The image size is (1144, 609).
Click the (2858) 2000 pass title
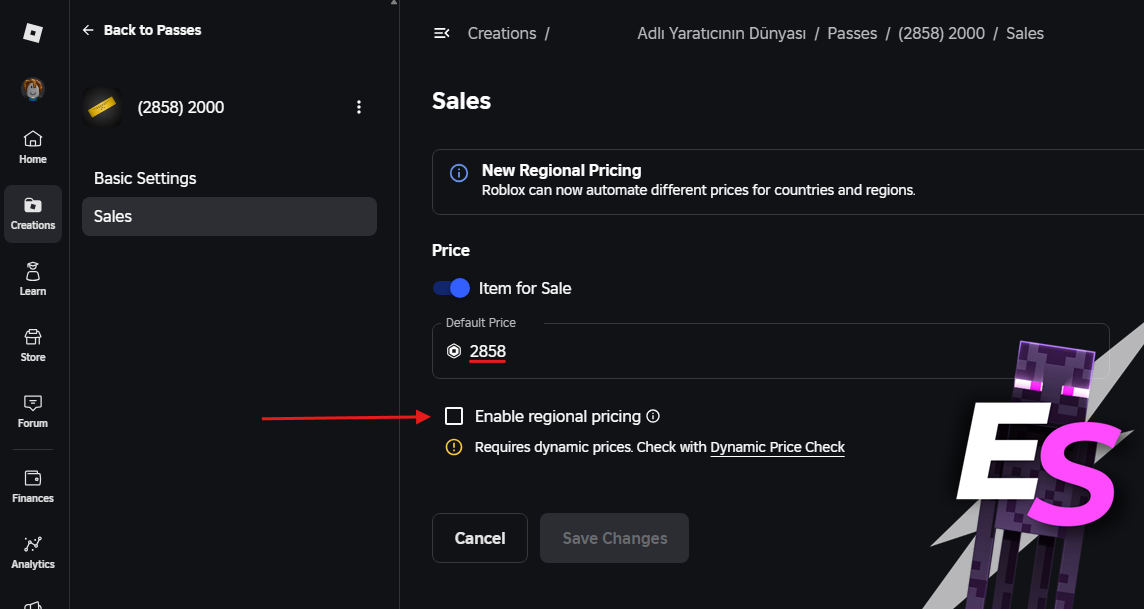[x=181, y=107]
